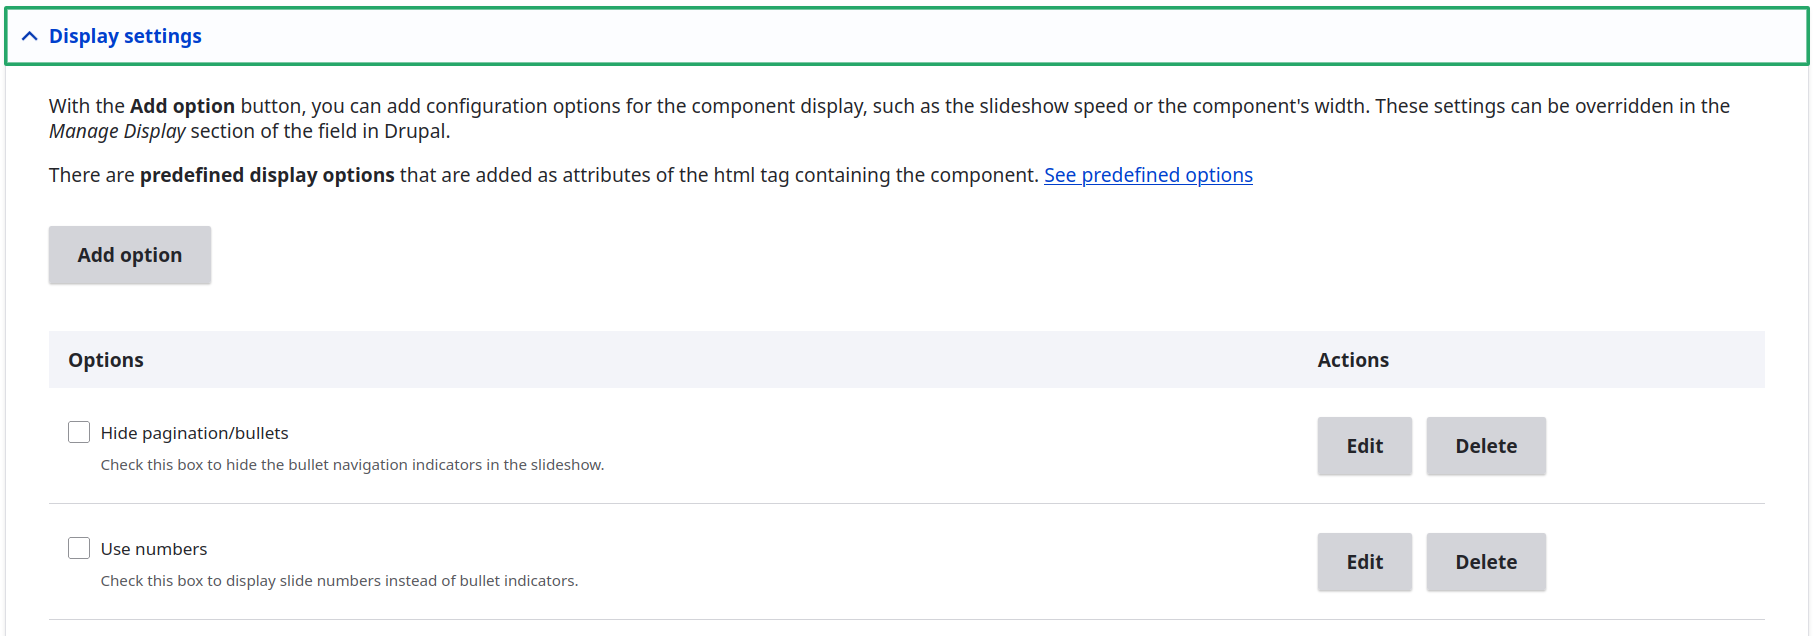
Task: Click the Actions column header
Action: 1352,359
